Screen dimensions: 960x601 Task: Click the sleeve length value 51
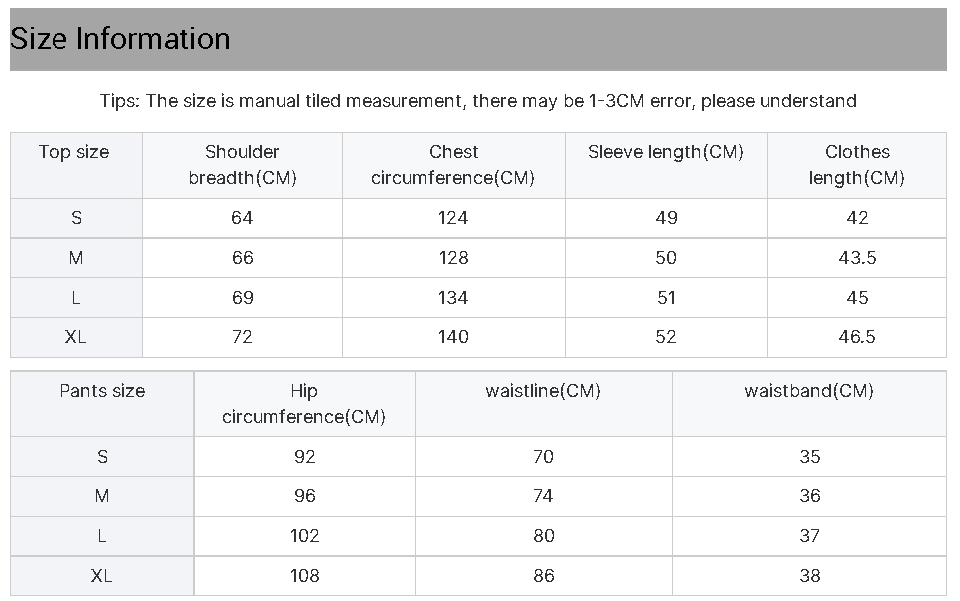click(x=666, y=297)
